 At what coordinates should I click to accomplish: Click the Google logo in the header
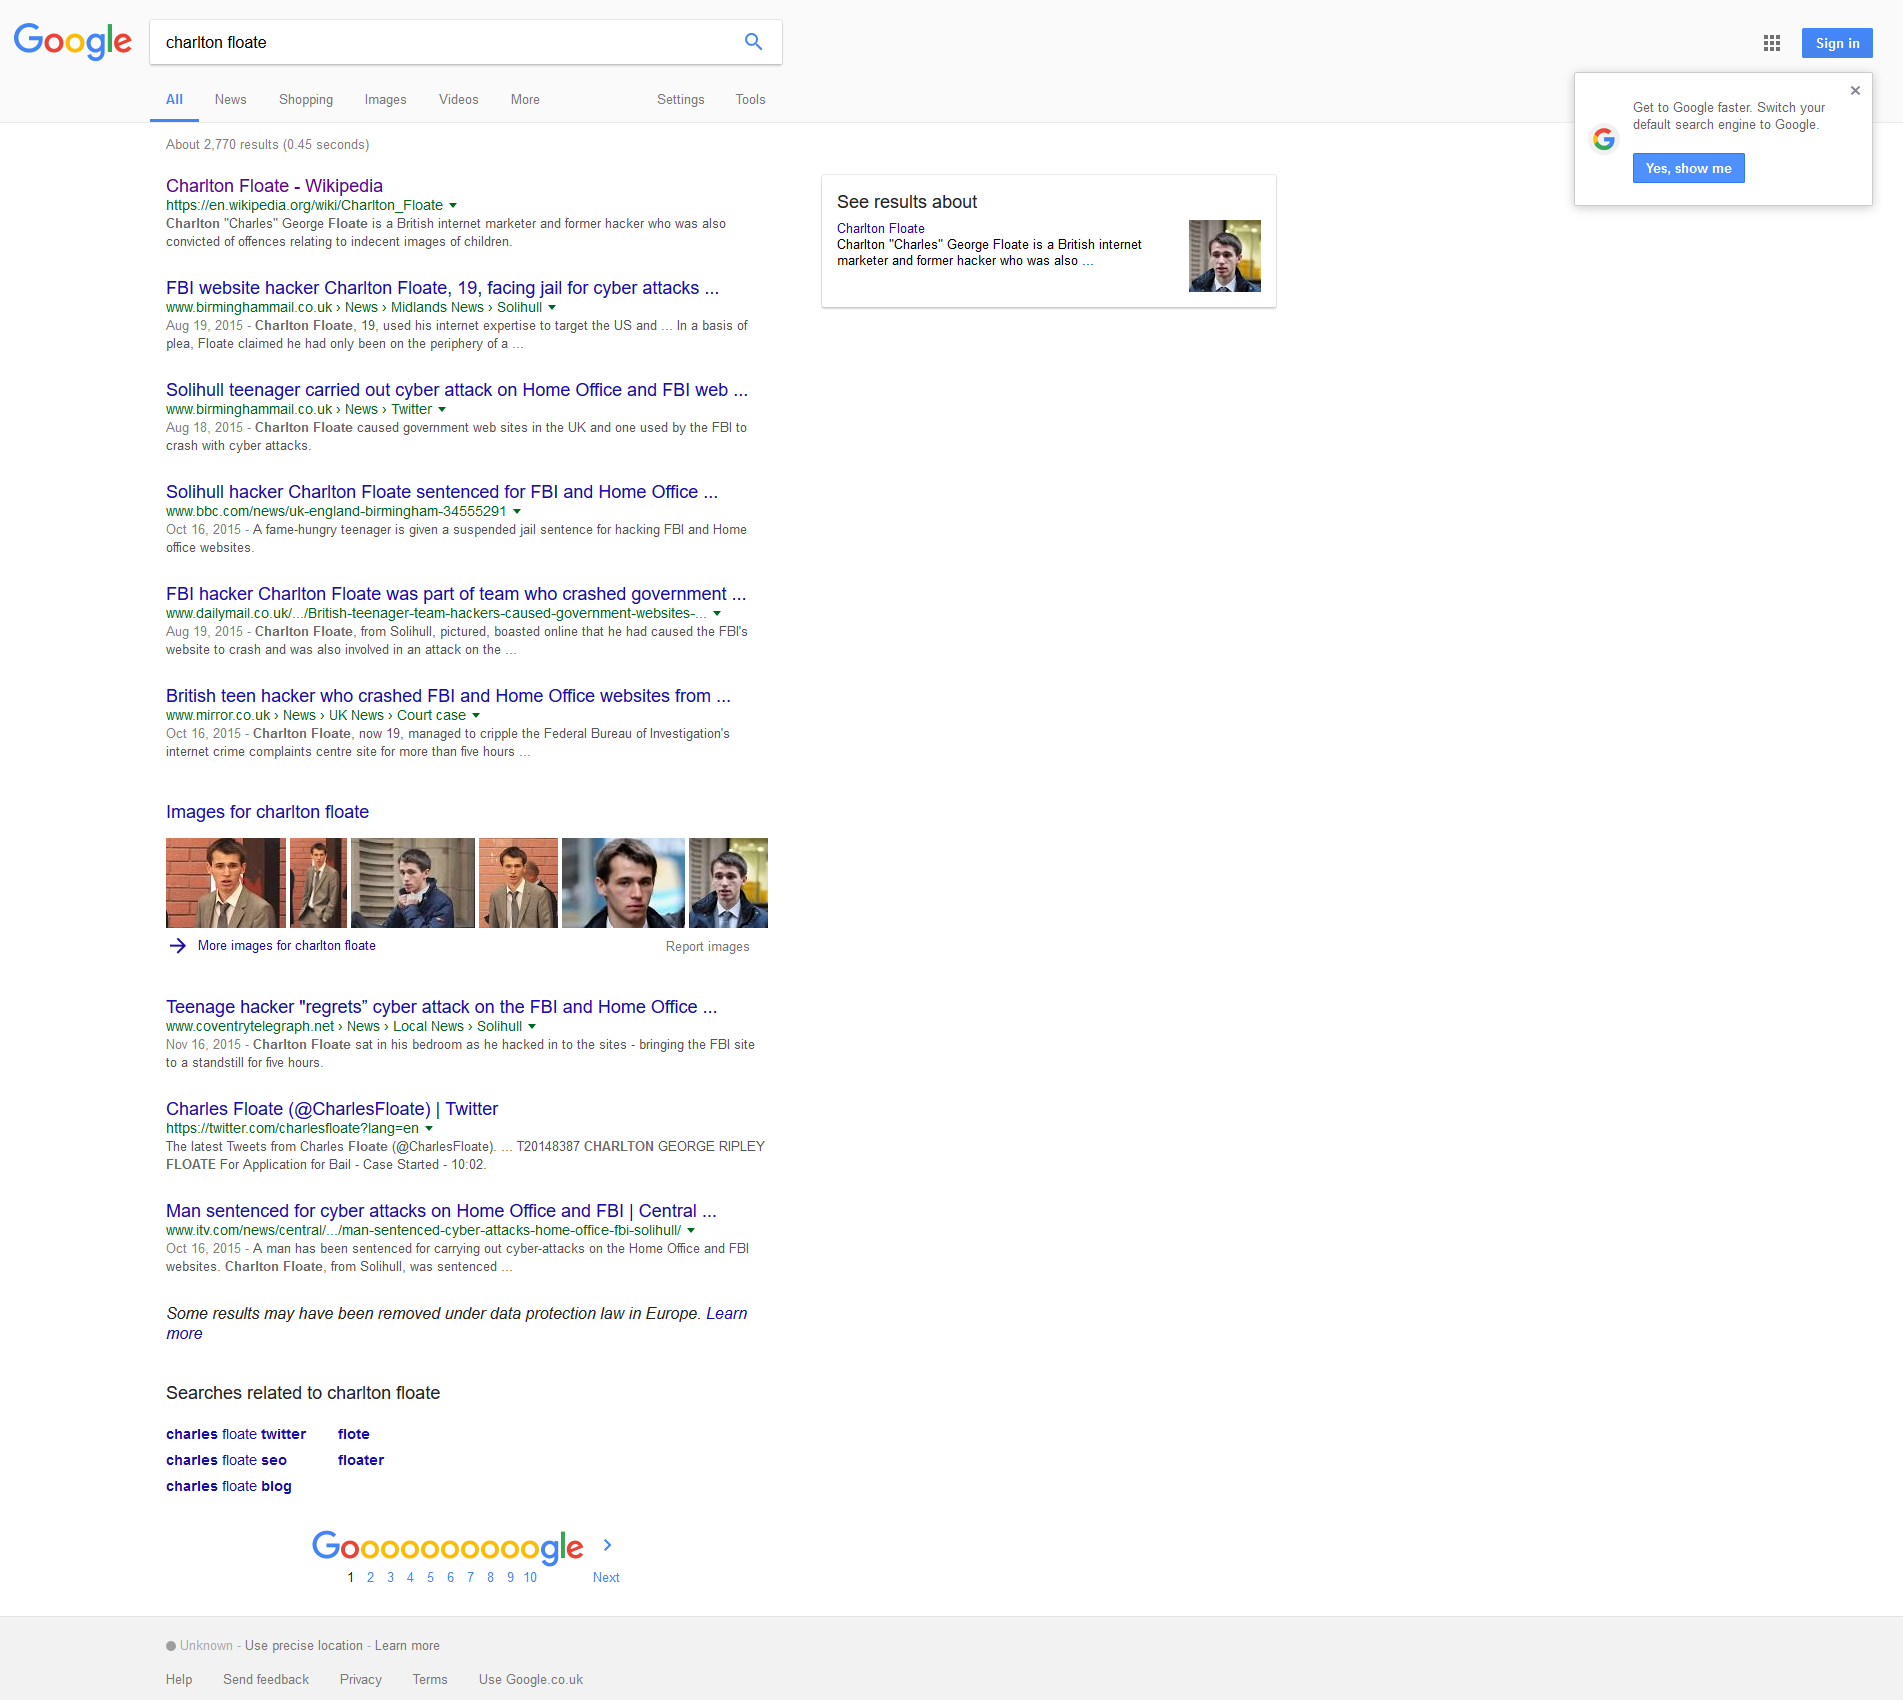click(72, 41)
